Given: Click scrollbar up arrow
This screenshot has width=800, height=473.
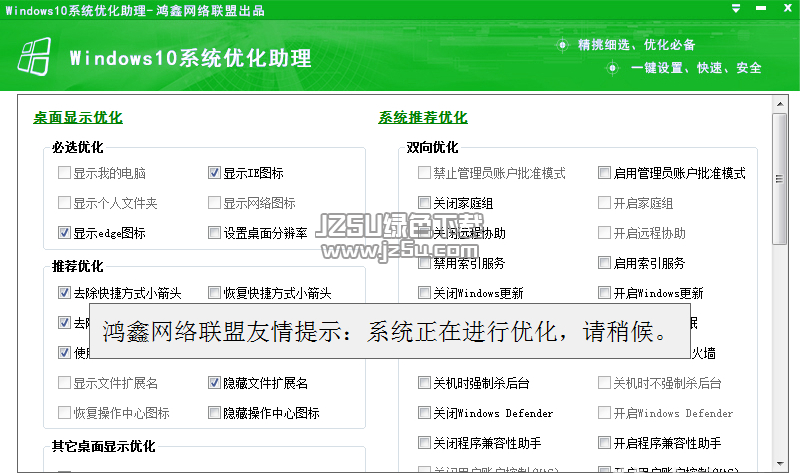Looking at the screenshot, I should pyautogui.click(x=780, y=104).
